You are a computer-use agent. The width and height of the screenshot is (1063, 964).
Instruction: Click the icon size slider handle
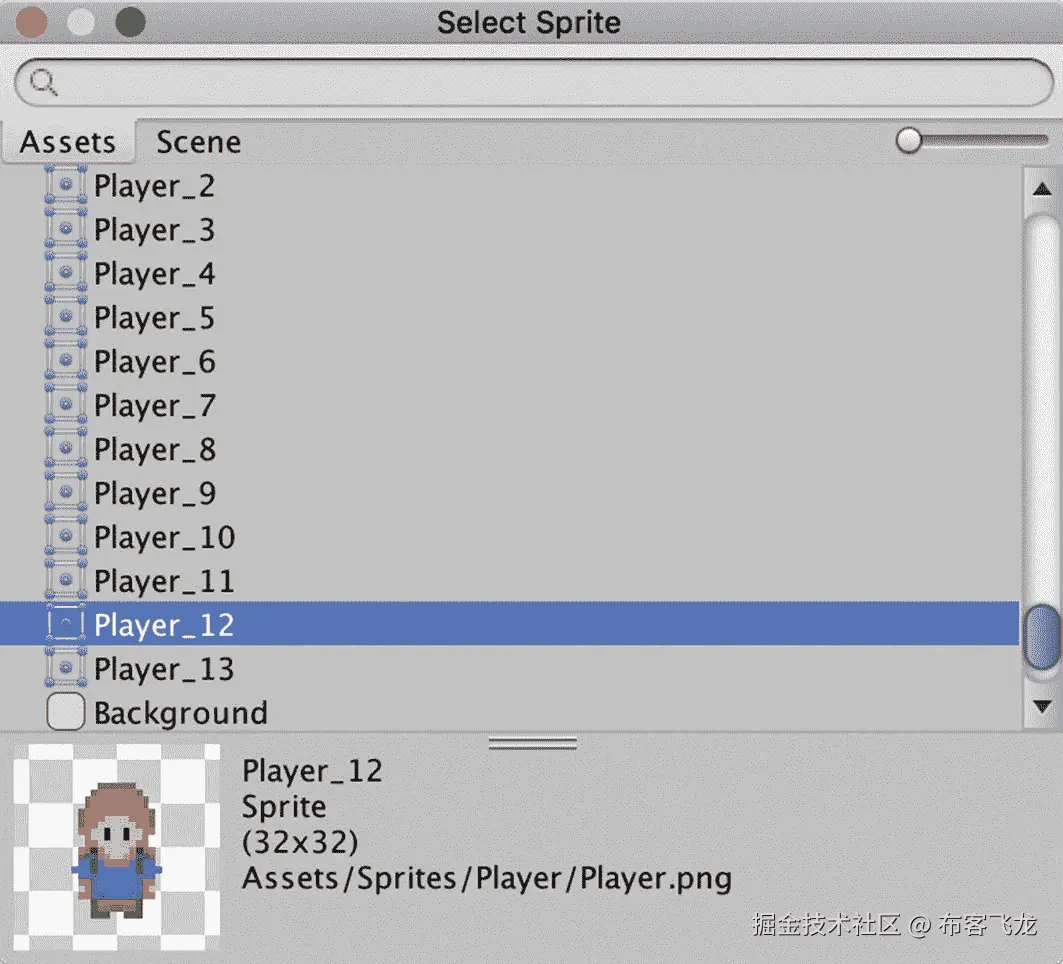click(x=908, y=141)
